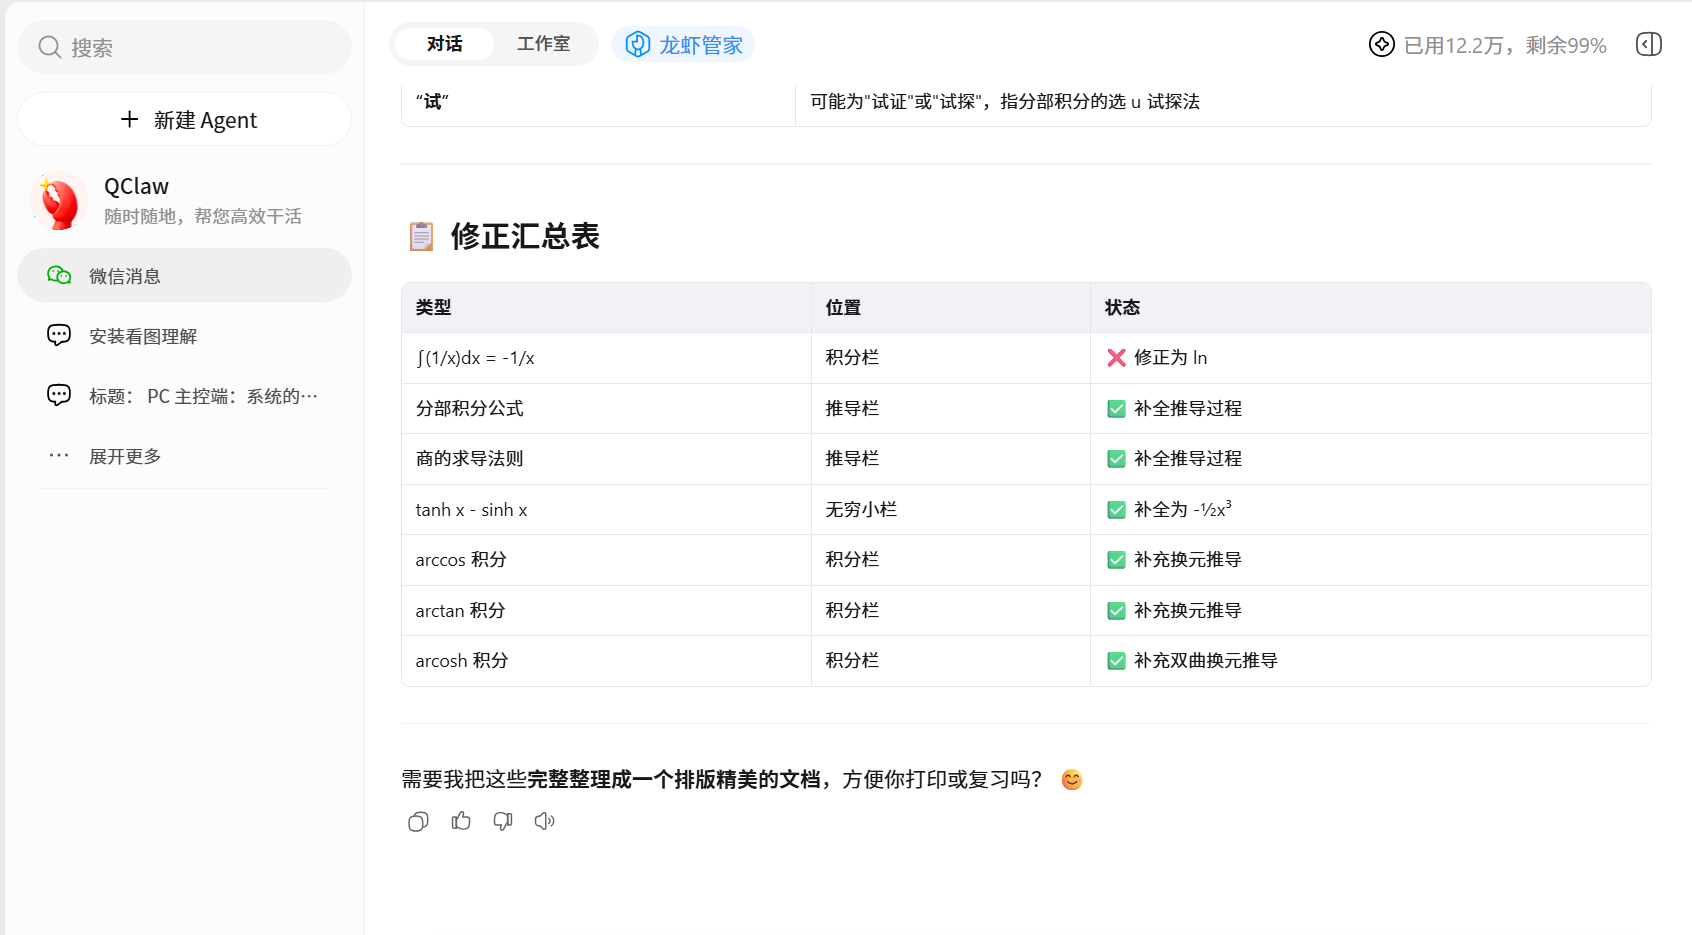The width and height of the screenshot is (1692, 935).
Task: Click chat bubble icon beside 安装看图理解
Action: (x=59, y=335)
